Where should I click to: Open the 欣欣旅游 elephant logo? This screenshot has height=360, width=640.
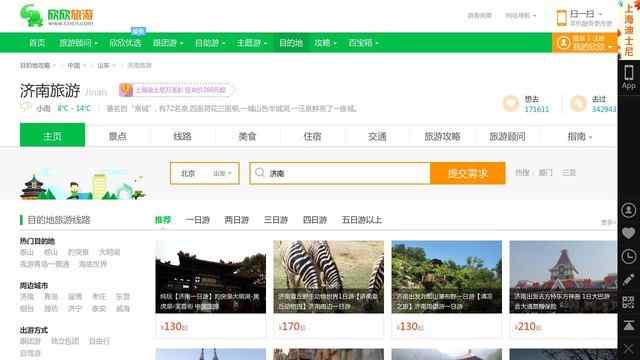point(56,16)
